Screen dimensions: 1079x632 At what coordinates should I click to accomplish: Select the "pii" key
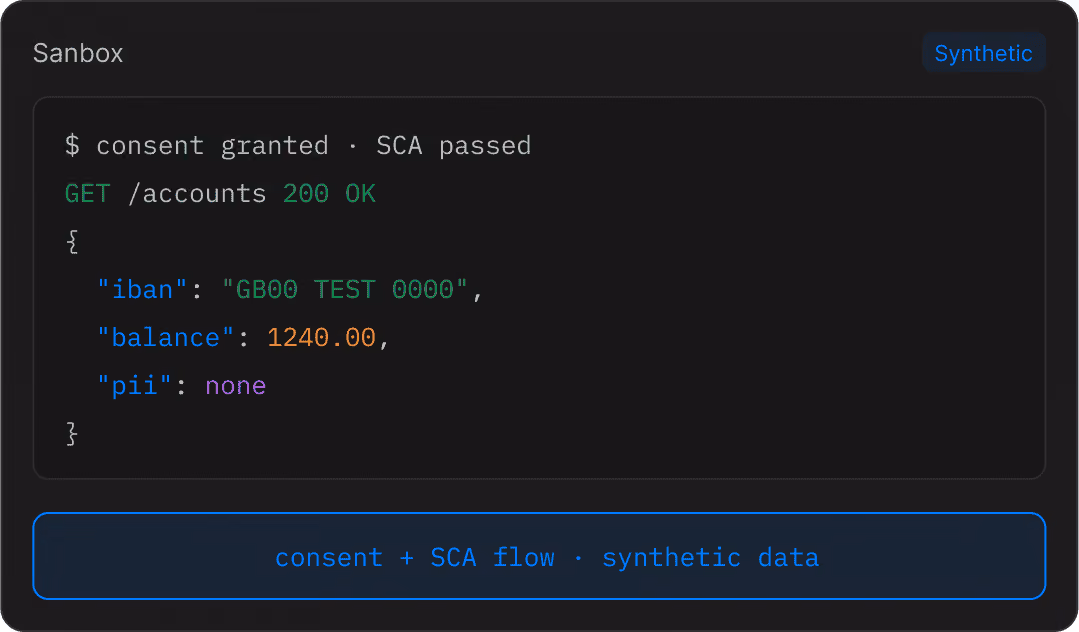pyautogui.click(x=134, y=386)
